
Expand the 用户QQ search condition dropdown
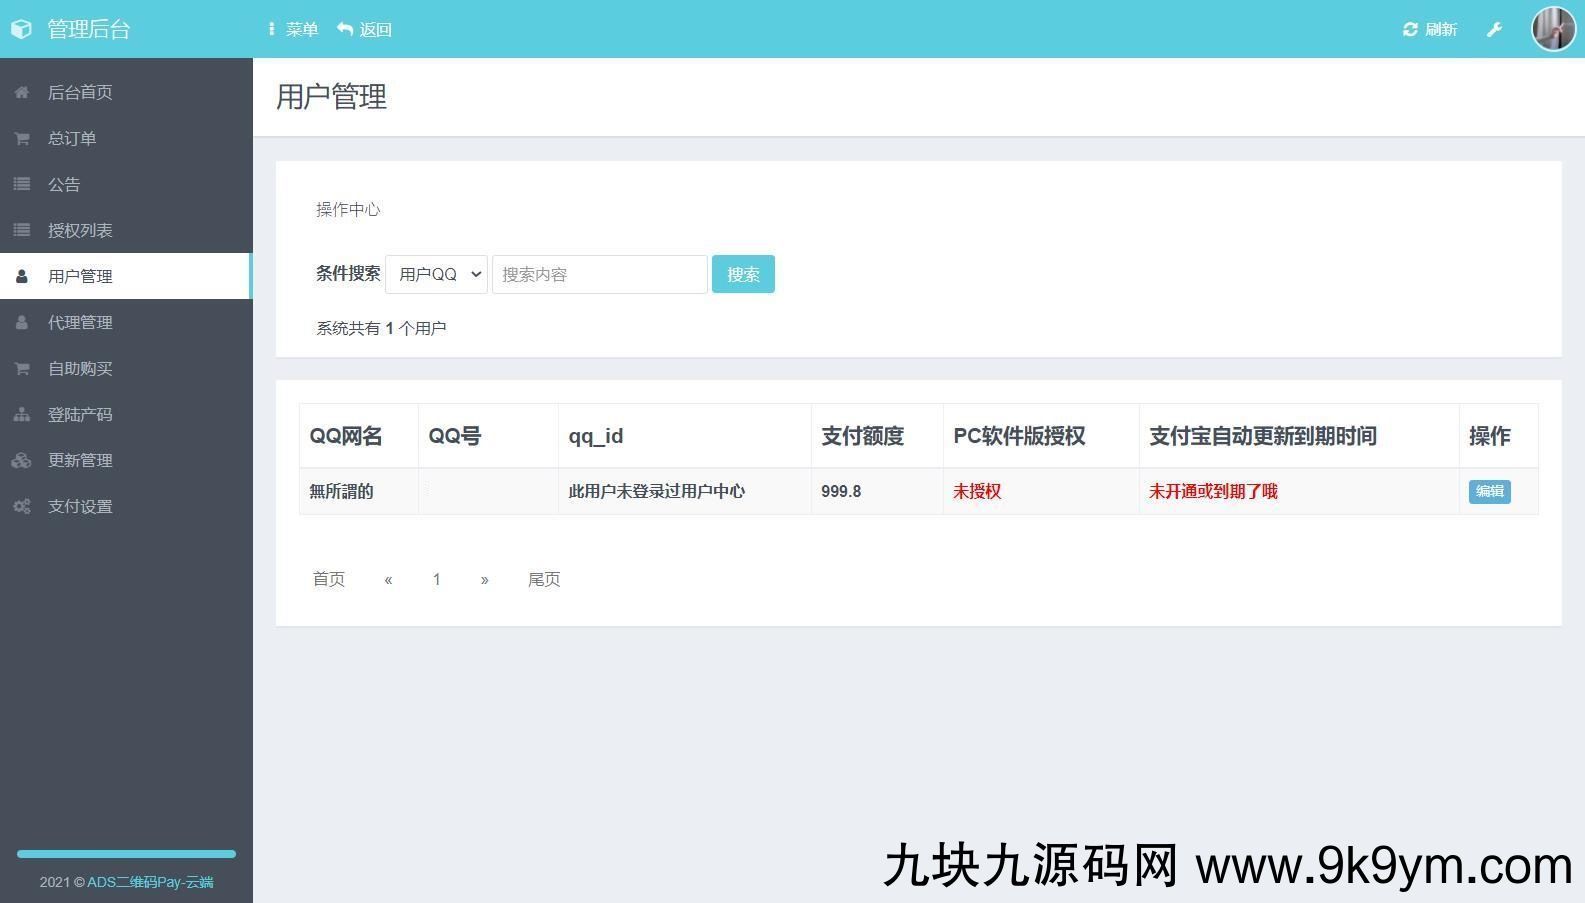[x=436, y=274]
